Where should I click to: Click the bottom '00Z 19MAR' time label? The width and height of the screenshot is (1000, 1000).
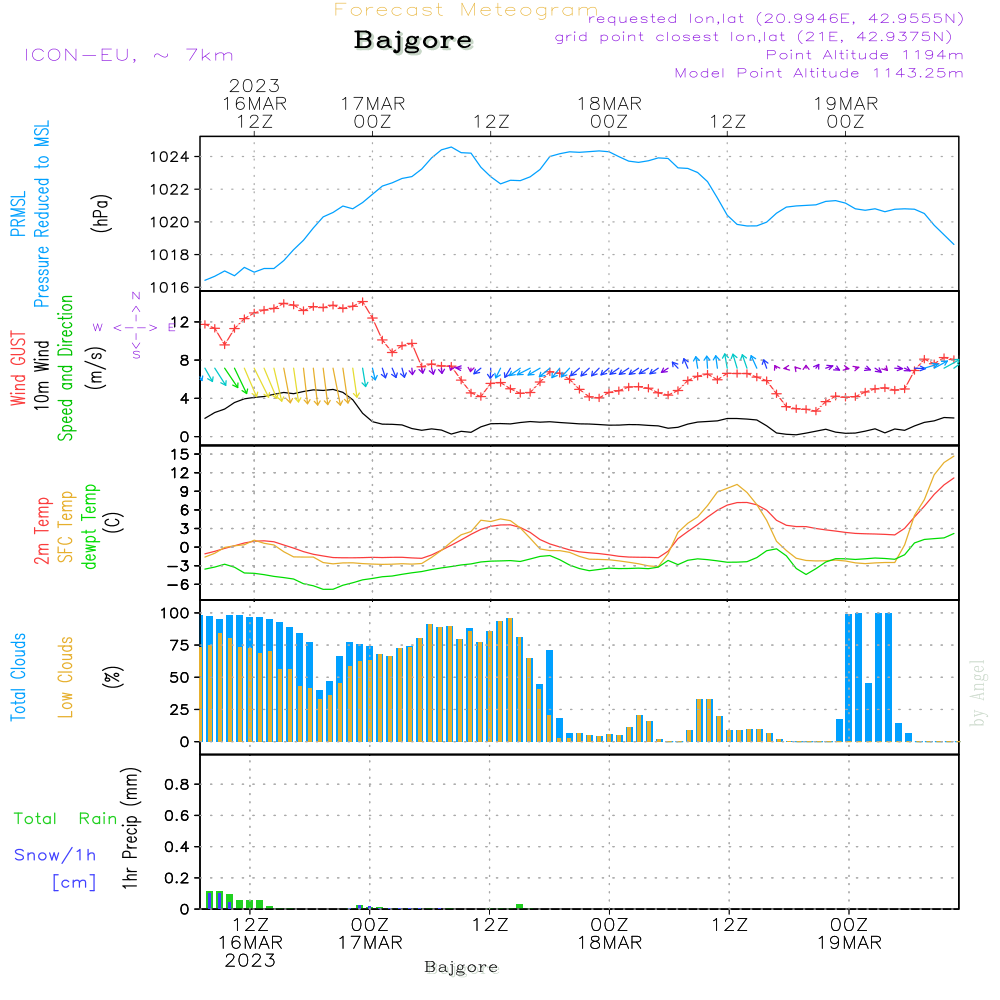tap(849, 934)
